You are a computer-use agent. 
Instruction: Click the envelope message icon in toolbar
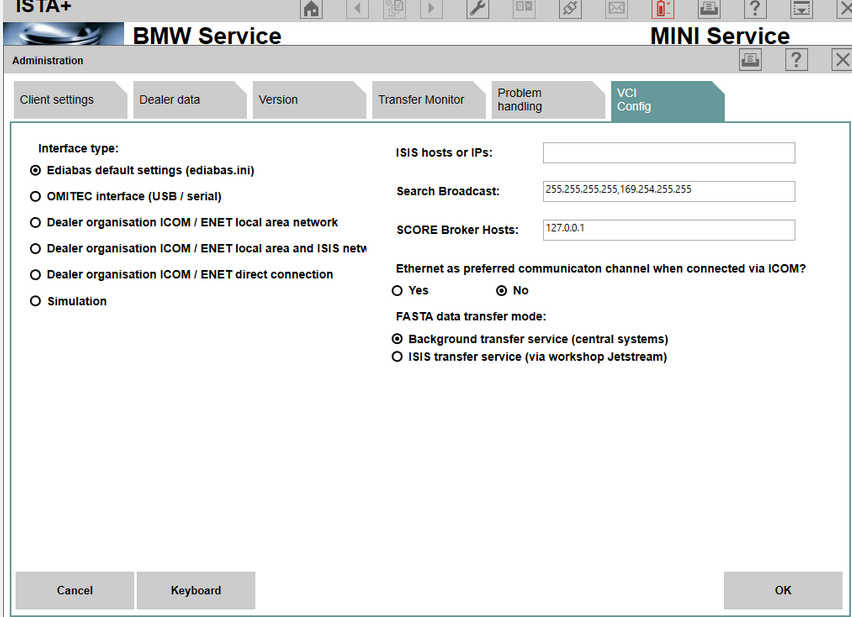616,9
